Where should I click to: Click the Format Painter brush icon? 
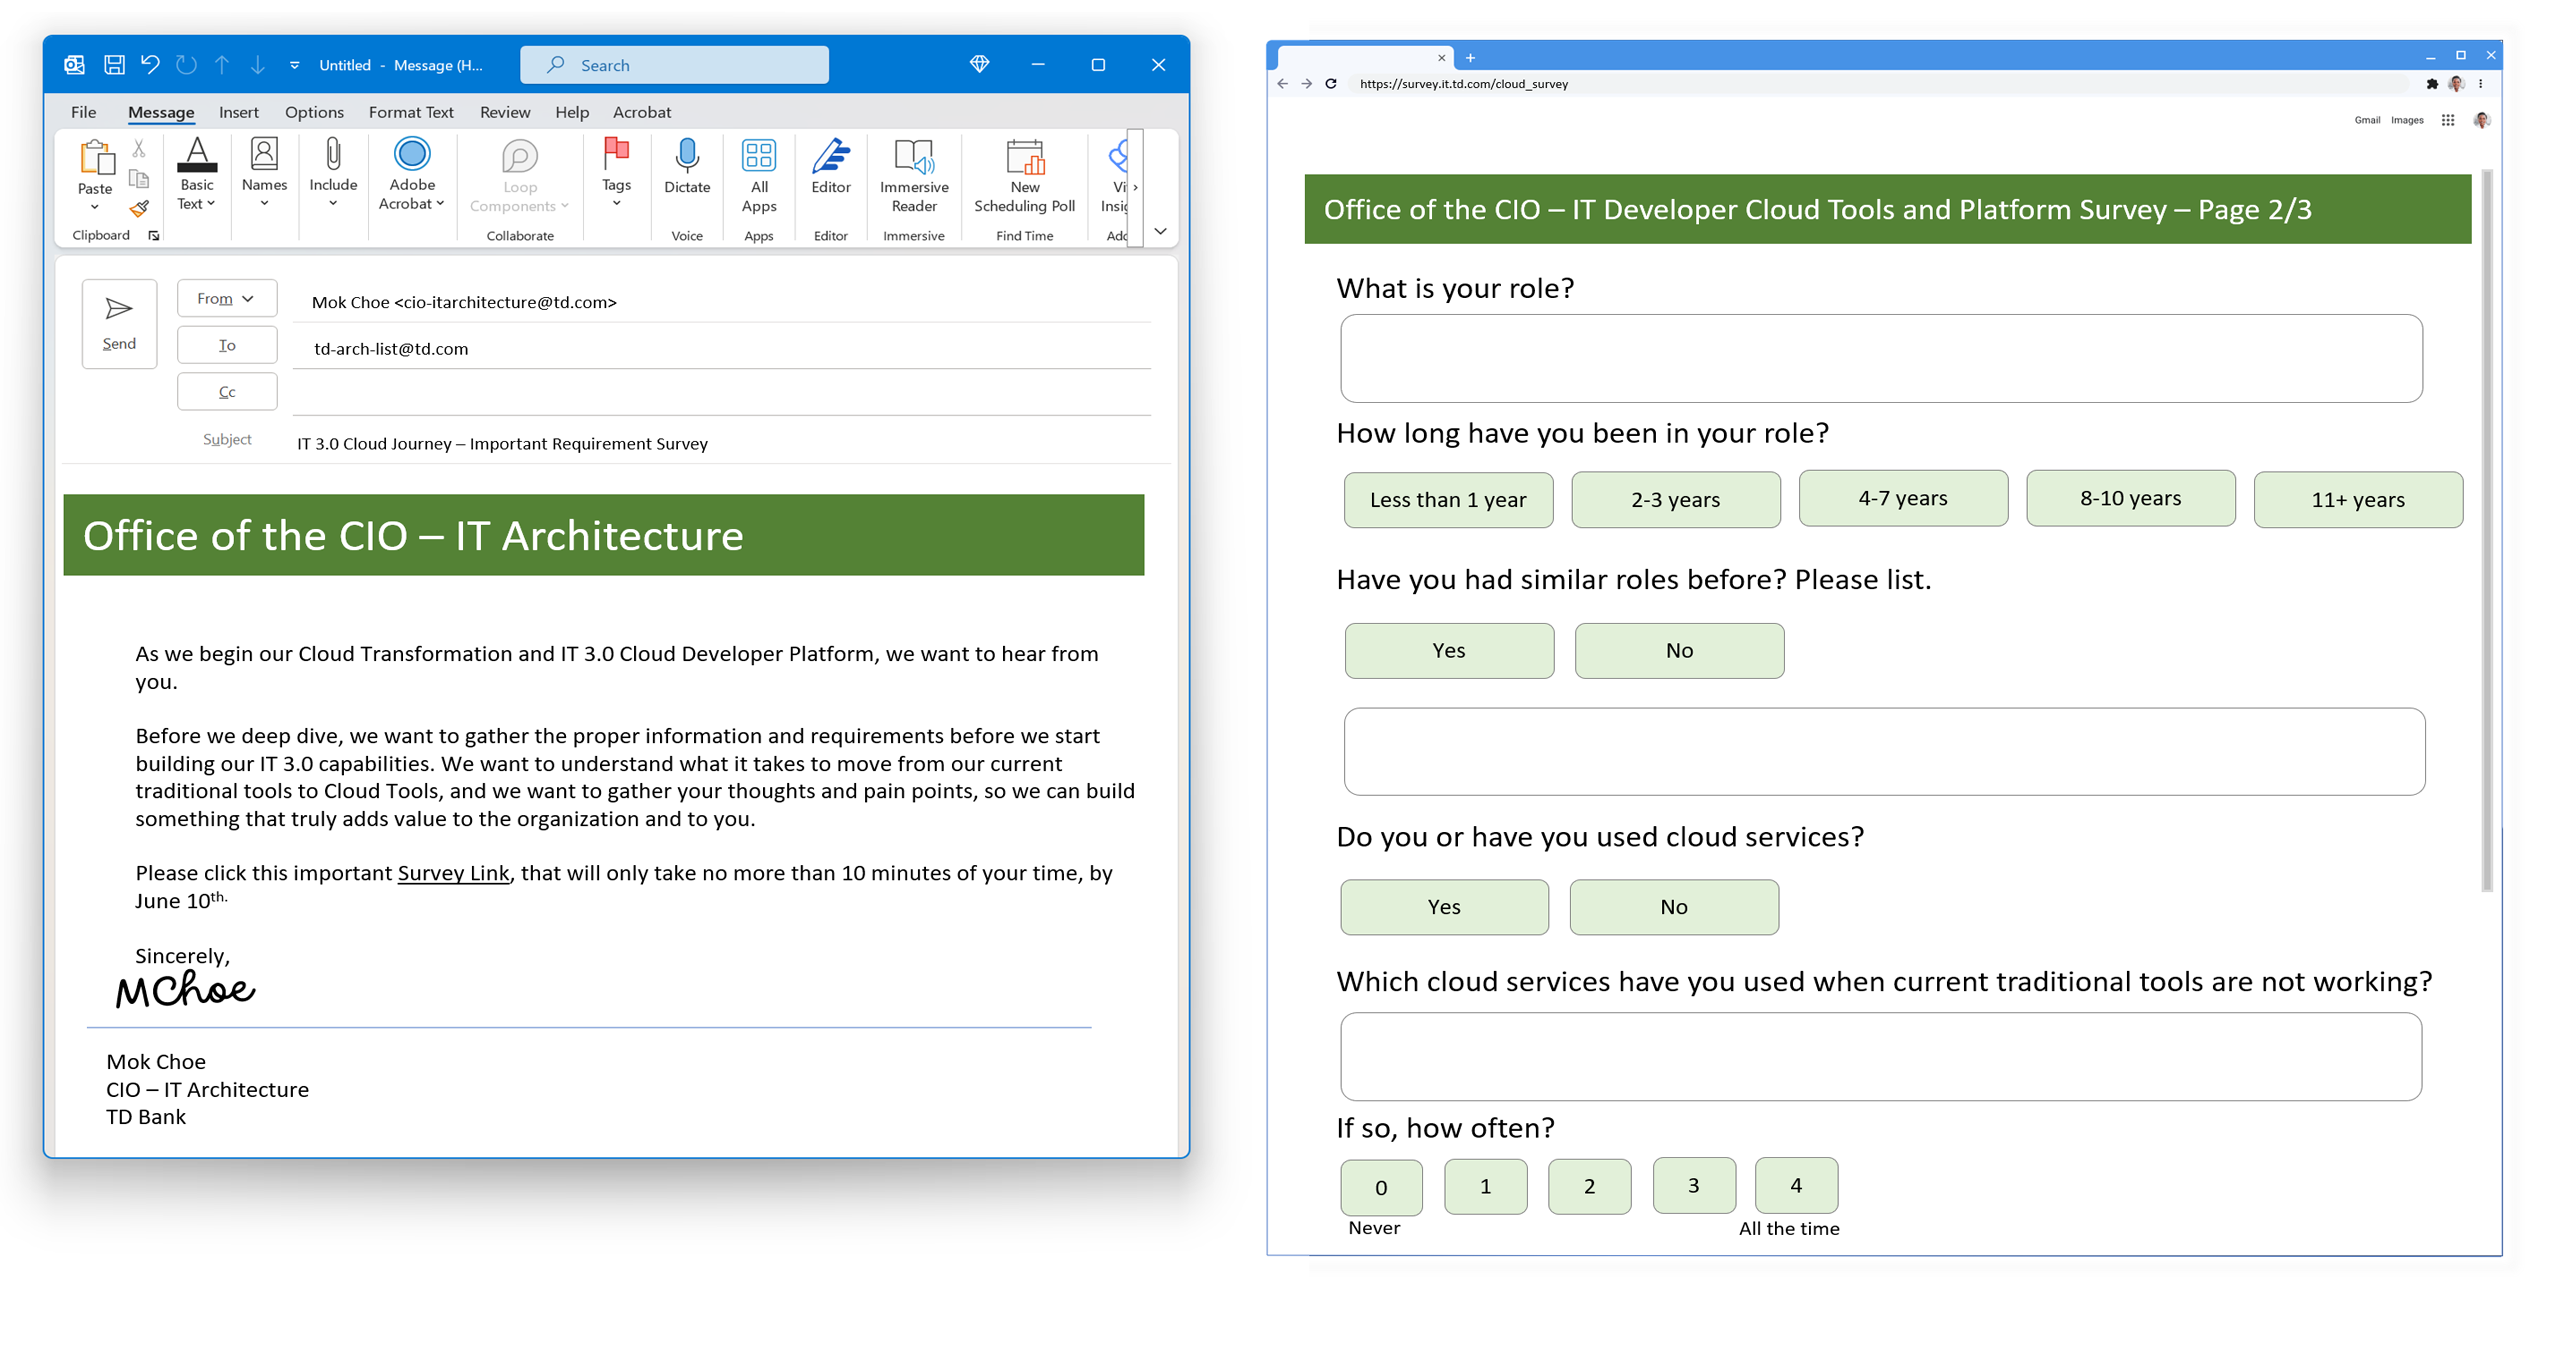[x=139, y=209]
